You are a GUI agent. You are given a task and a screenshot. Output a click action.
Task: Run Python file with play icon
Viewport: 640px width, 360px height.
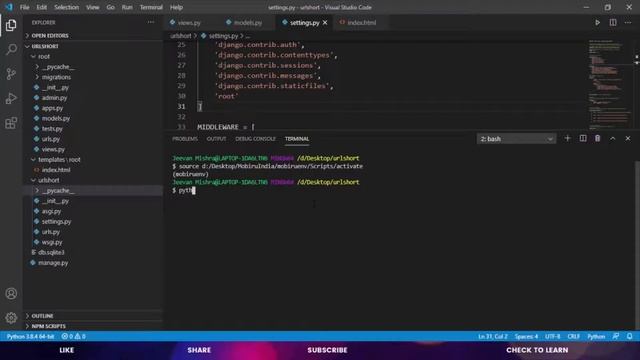click(597, 22)
